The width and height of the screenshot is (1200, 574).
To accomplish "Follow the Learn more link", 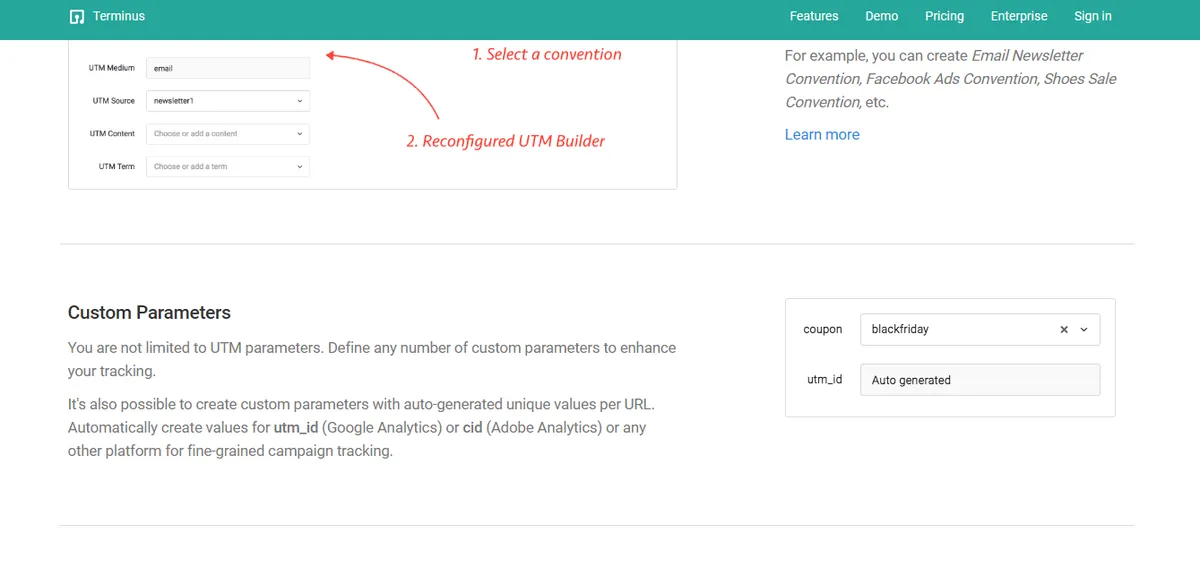I will pos(821,134).
